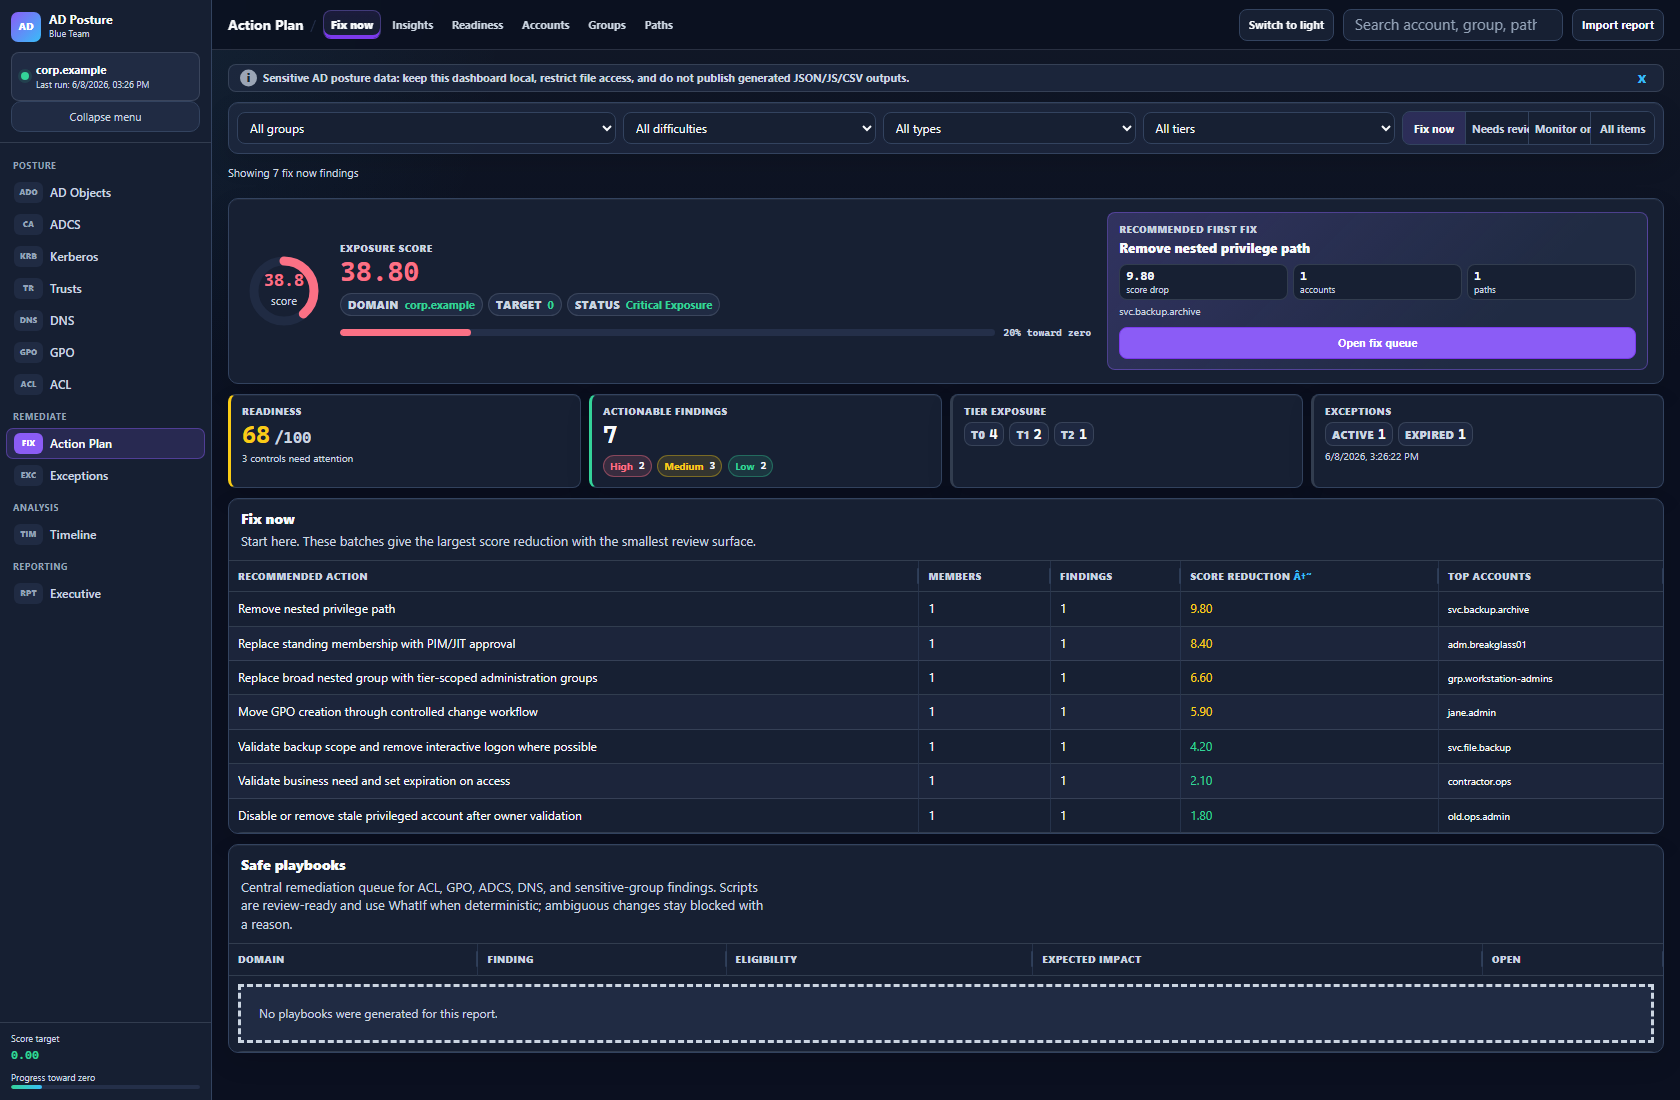Screen dimensions: 1680x1100
Task: Select the Fix now filter toggle
Action: [1434, 129]
